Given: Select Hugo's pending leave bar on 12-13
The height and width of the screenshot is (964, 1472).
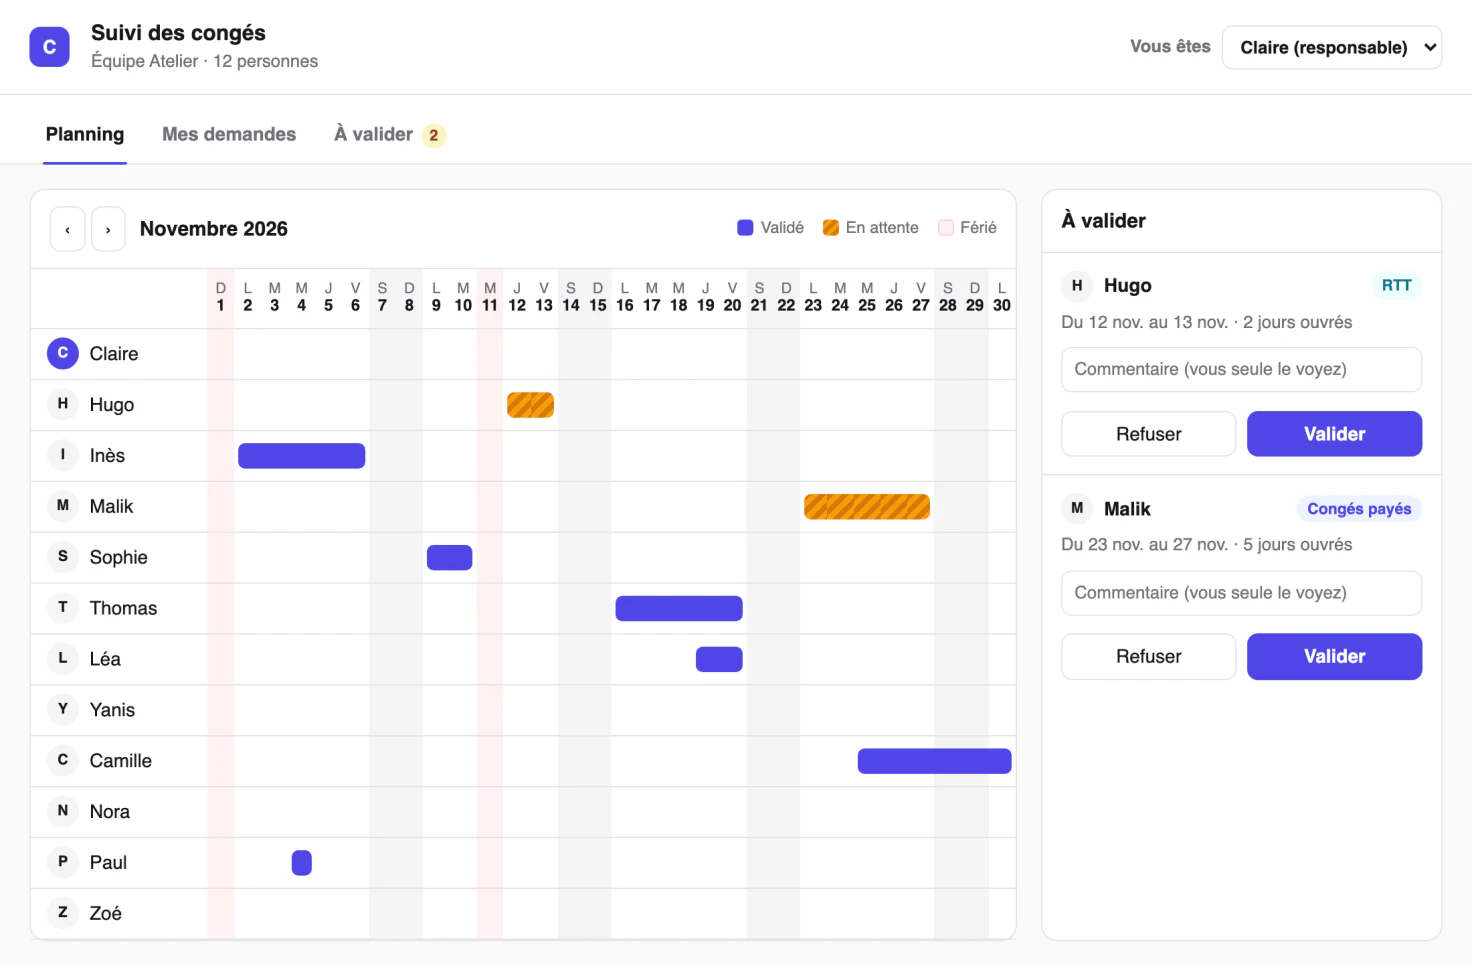Looking at the screenshot, I should pyautogui.click(x=530, y=405).
